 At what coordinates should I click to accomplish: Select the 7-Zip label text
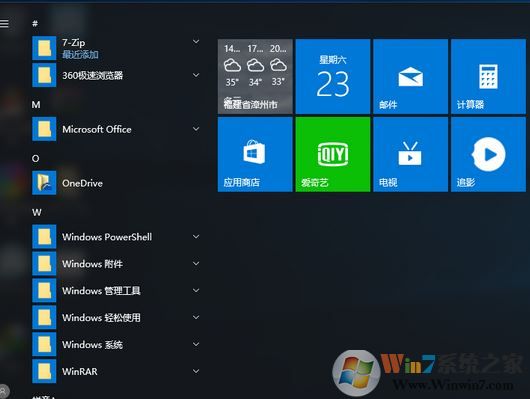point(73,43)
